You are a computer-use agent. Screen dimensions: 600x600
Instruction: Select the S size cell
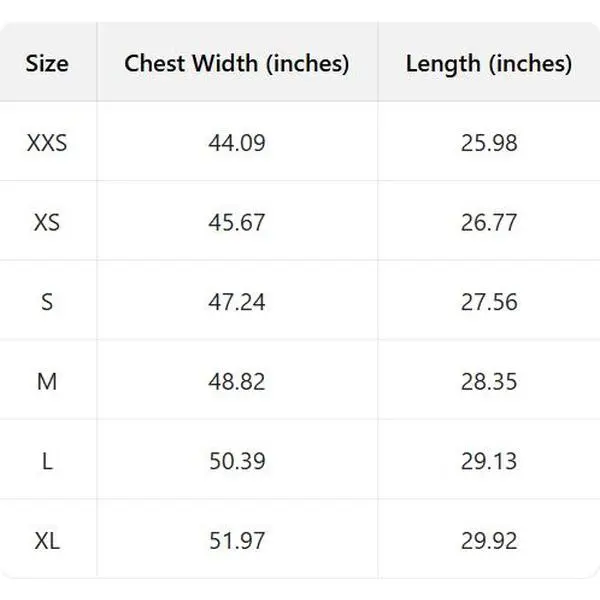[47, 301]
